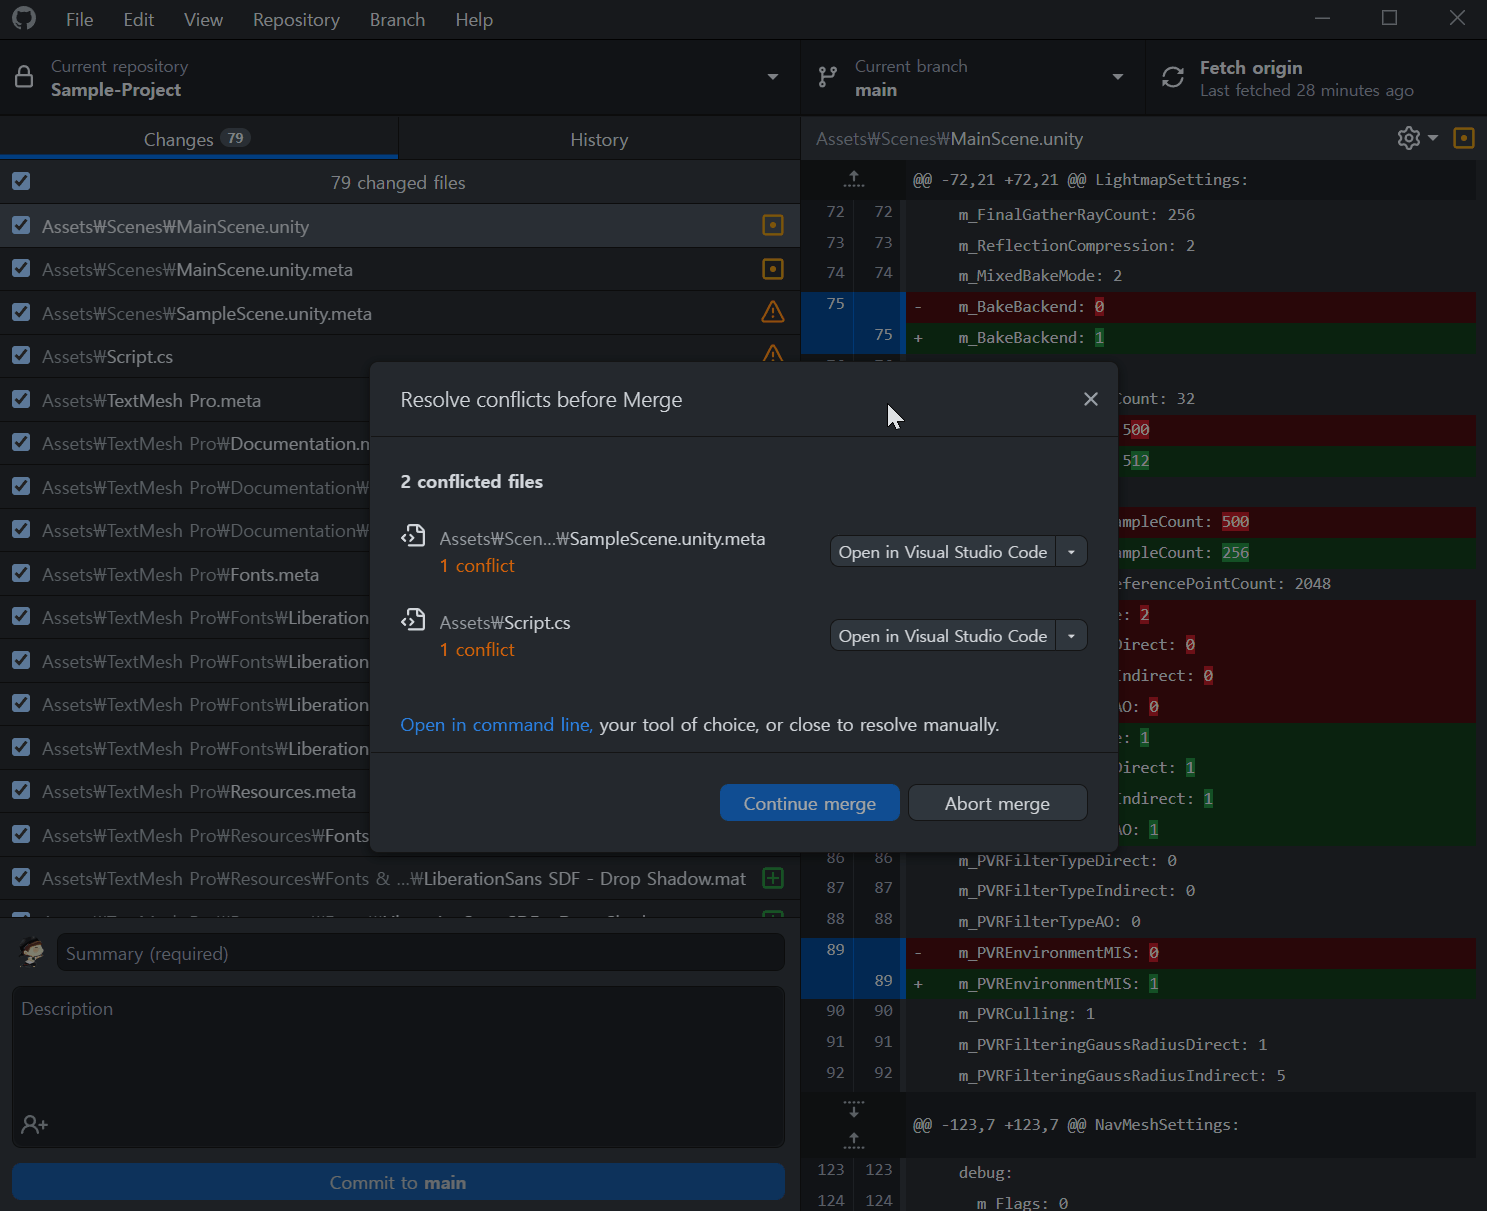Click the GitHub Desktop logo icon

click(x=24, y=18)
